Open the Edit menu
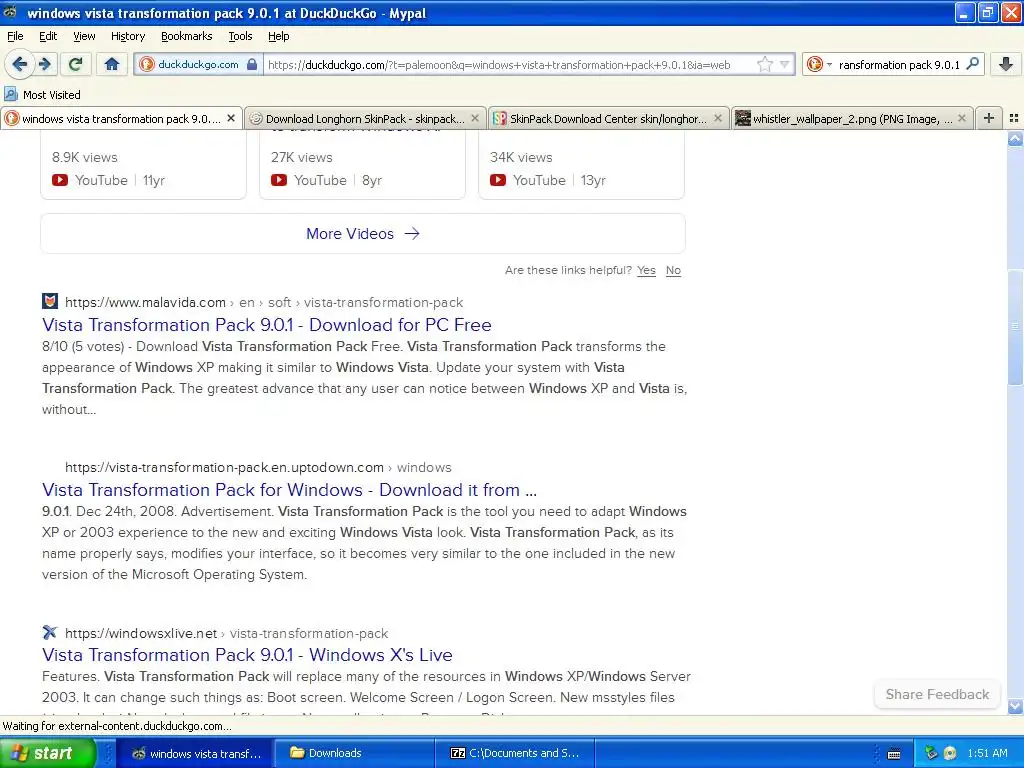Viewport: 1024px width, 768px height. [48, 36]
